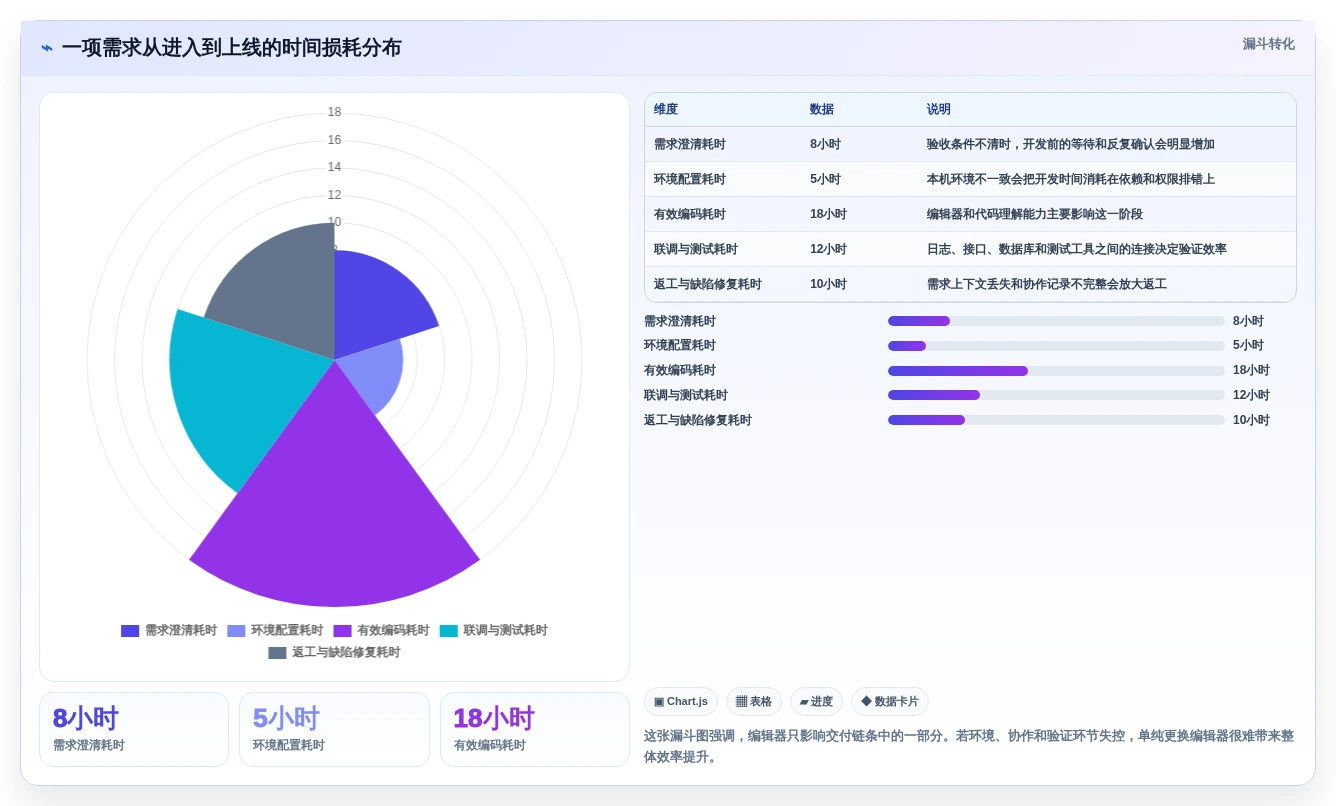This screenshot has height=806, width=1336.
Task: Click the 有效编码耗时 progress bar
Action: [1056, 371]
